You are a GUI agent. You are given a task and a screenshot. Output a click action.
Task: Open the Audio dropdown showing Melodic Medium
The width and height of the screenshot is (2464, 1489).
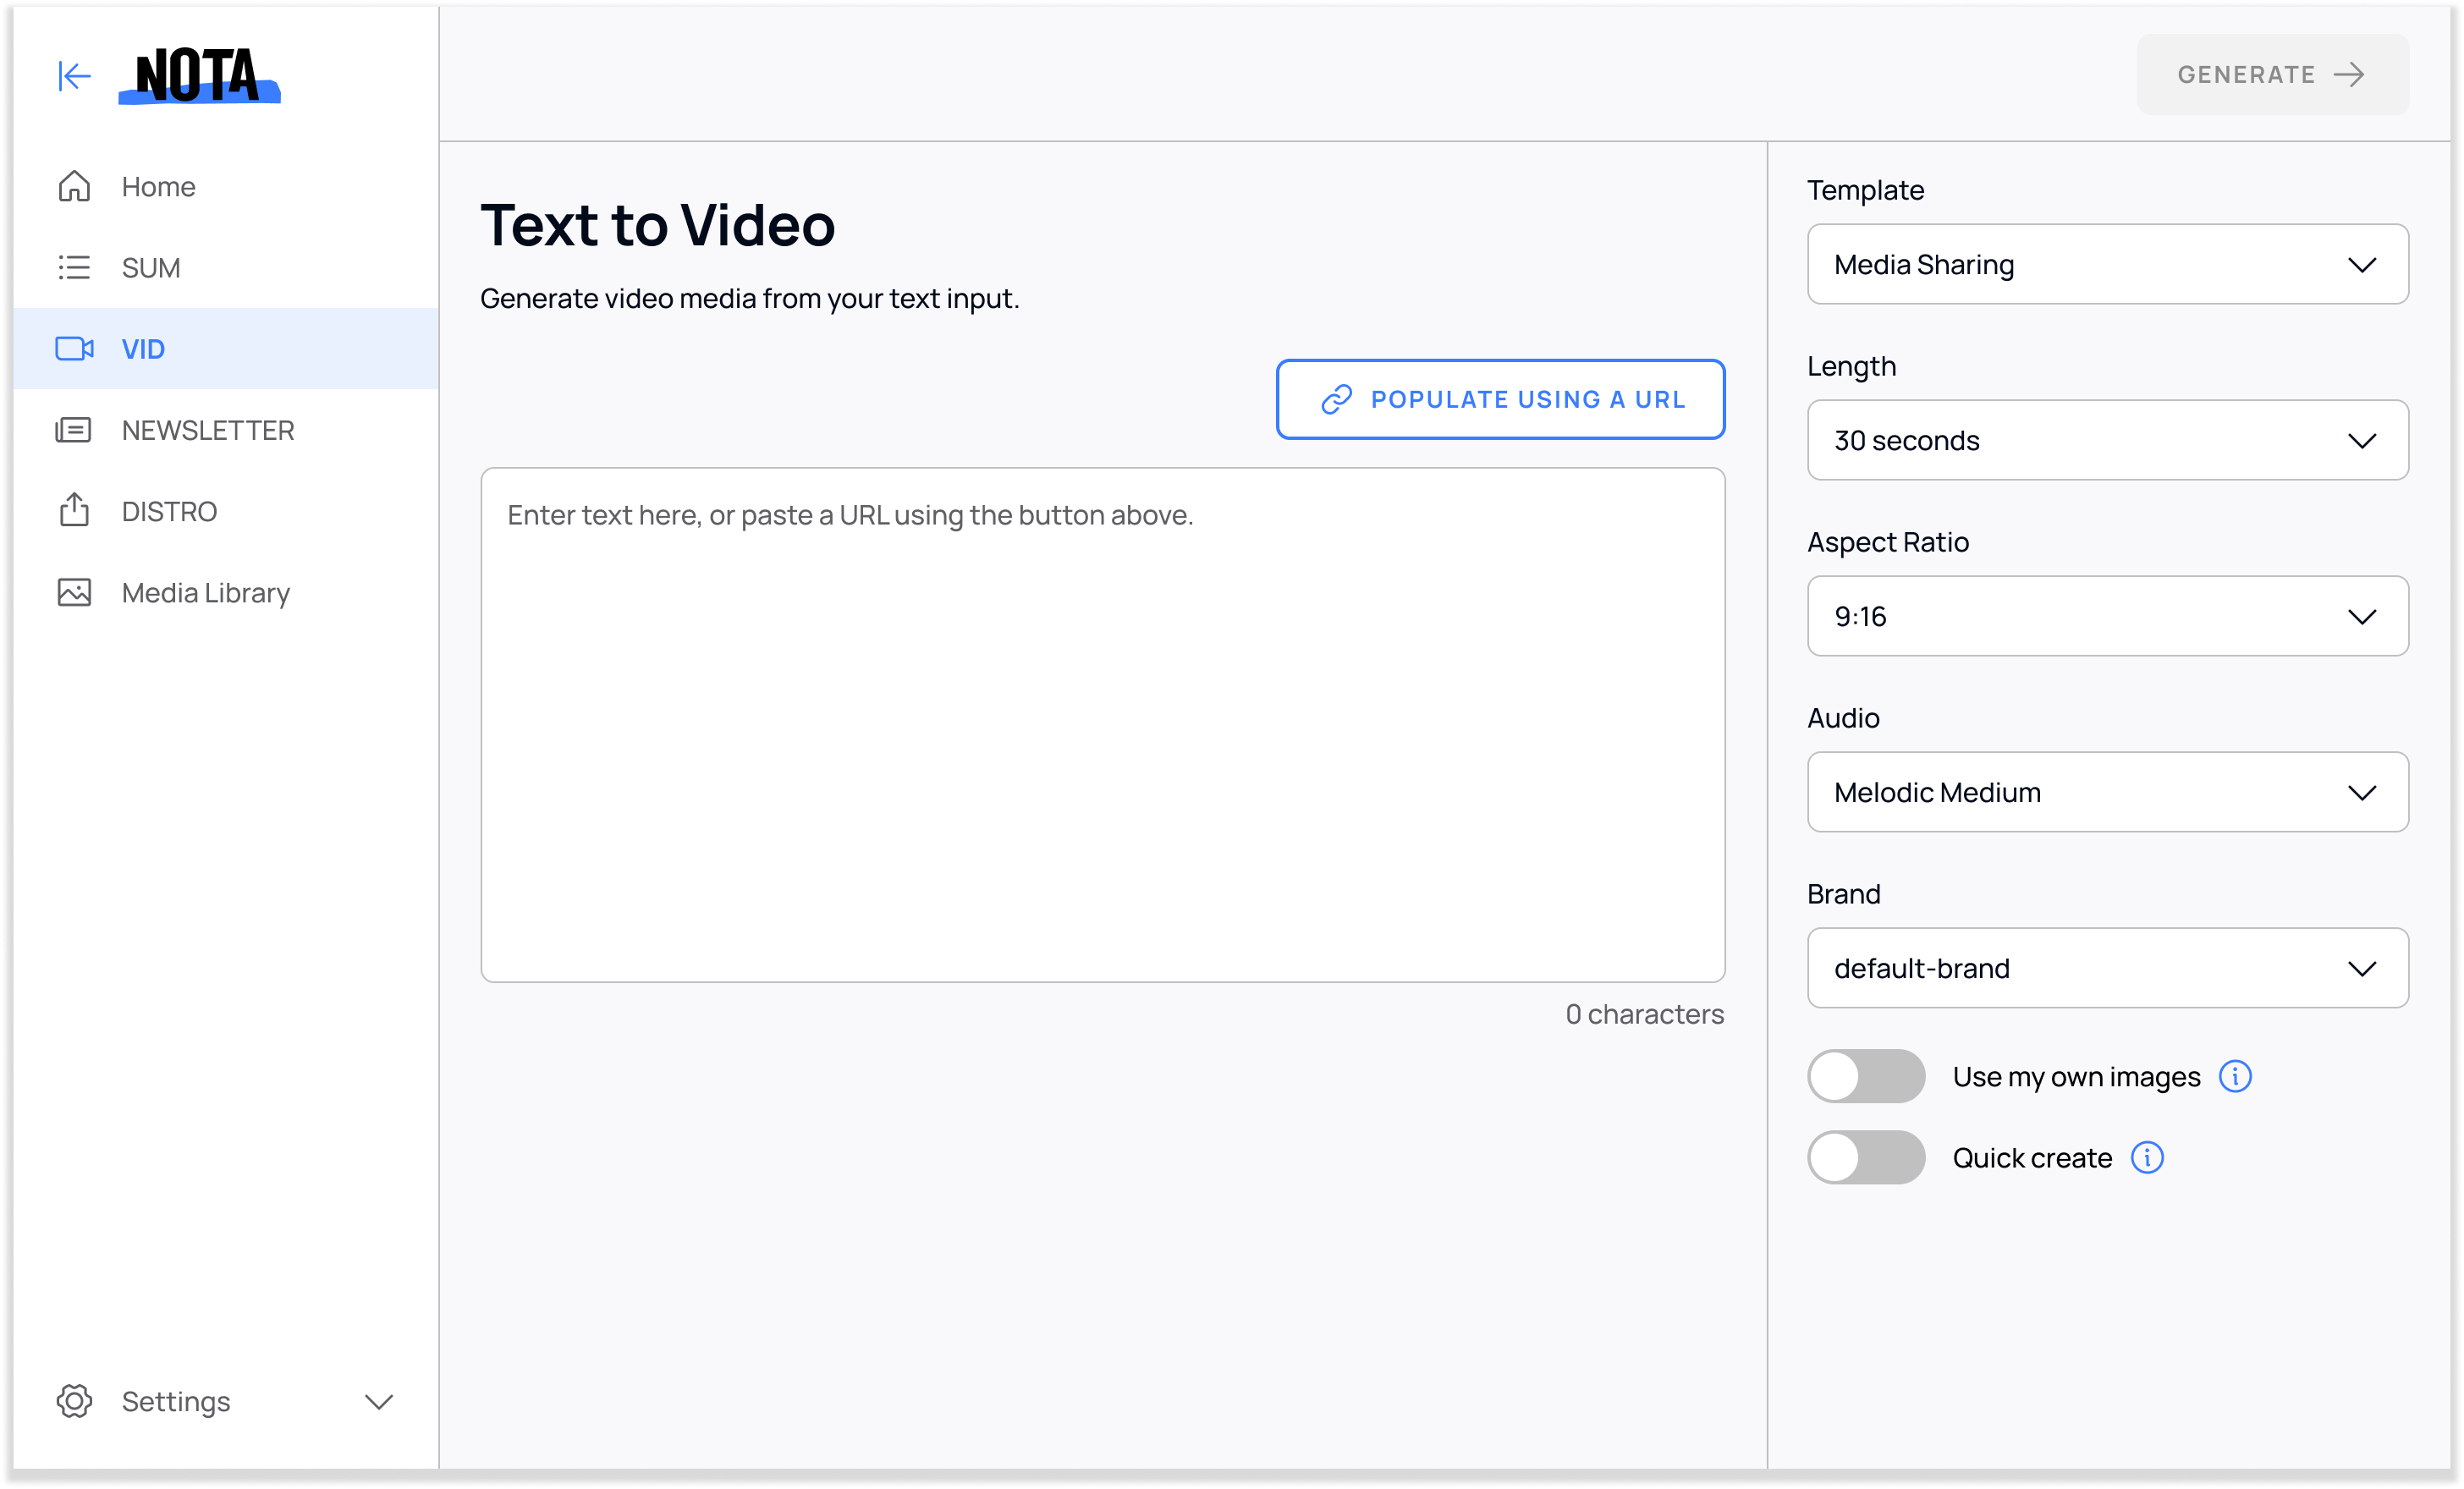click(2107, 793)
